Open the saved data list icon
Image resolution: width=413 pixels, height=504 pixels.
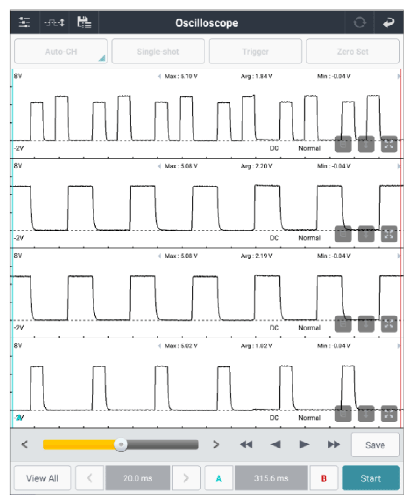tap(84, 22)
